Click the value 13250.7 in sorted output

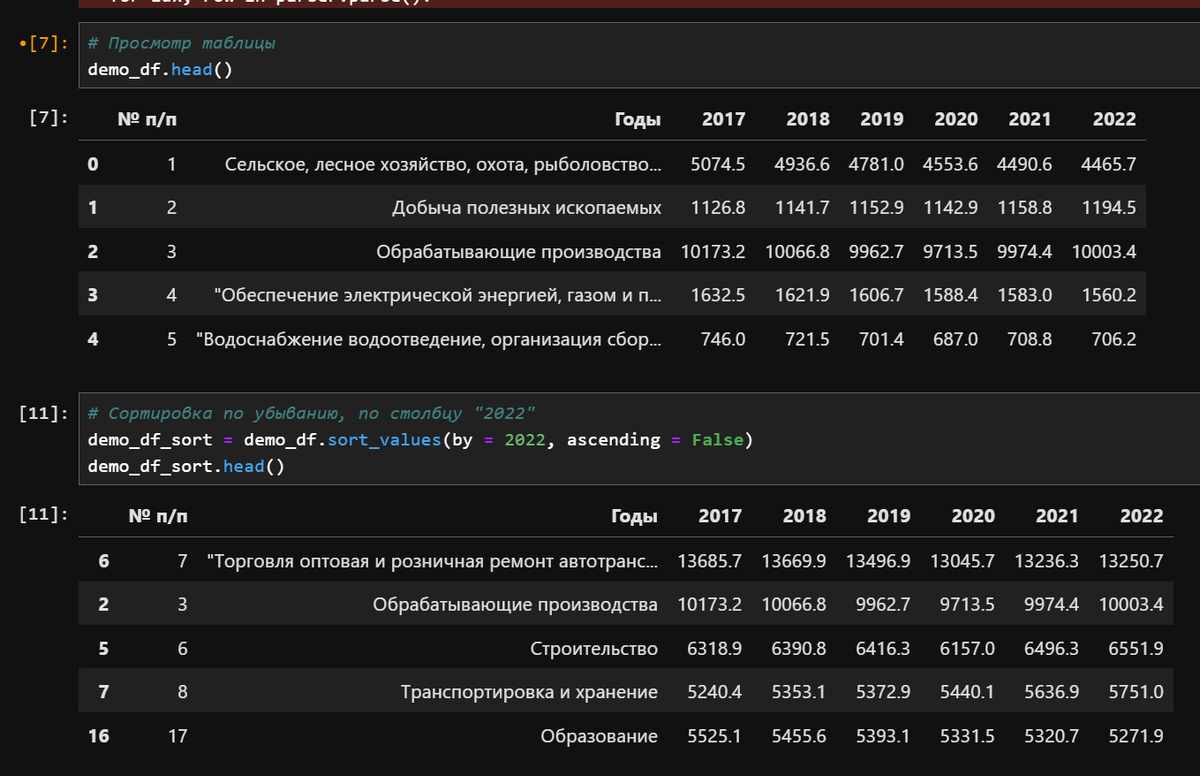click(x=1129, y=560)
